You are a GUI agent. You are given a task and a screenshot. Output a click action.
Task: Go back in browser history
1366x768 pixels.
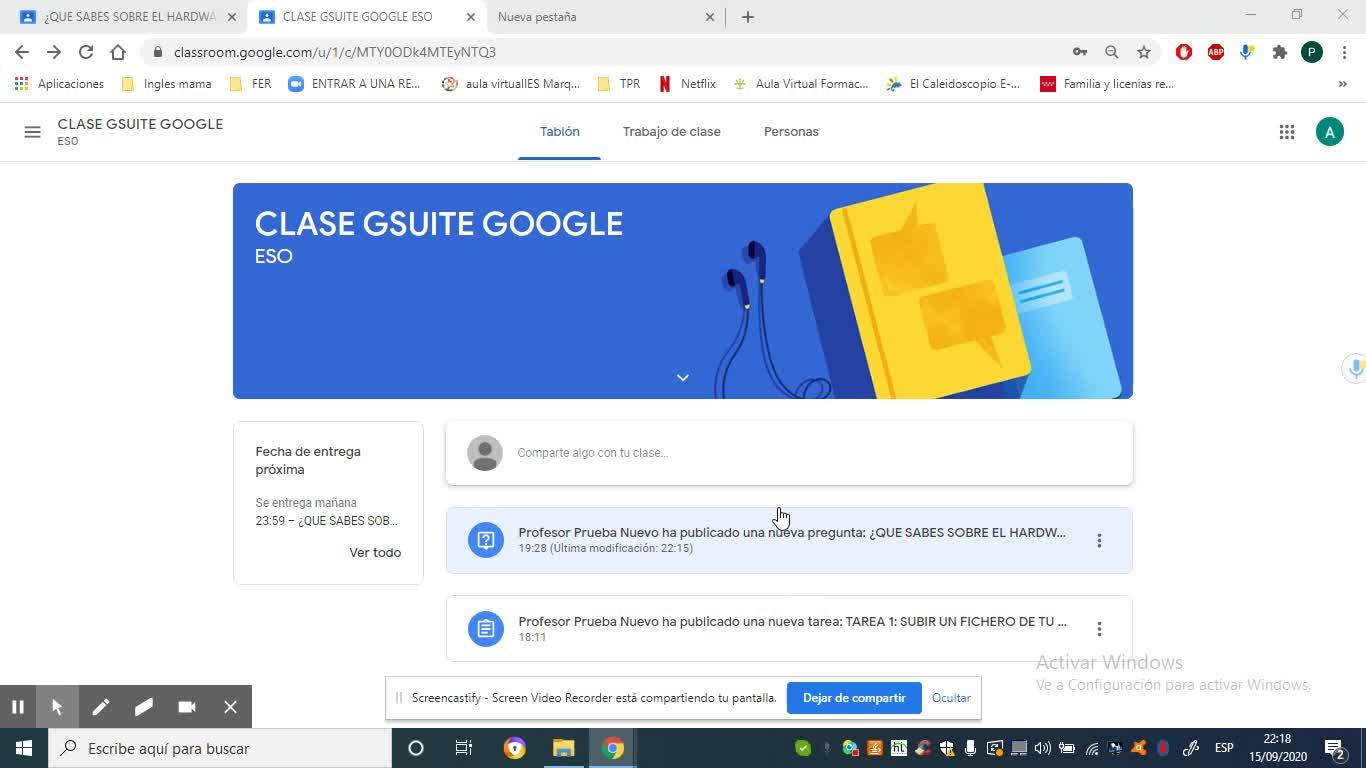22,52
